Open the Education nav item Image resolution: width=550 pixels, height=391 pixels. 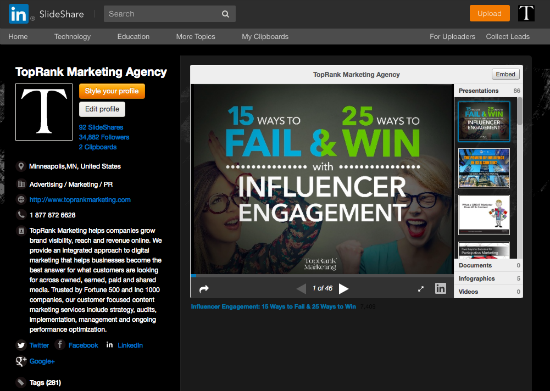coord(133,36)
